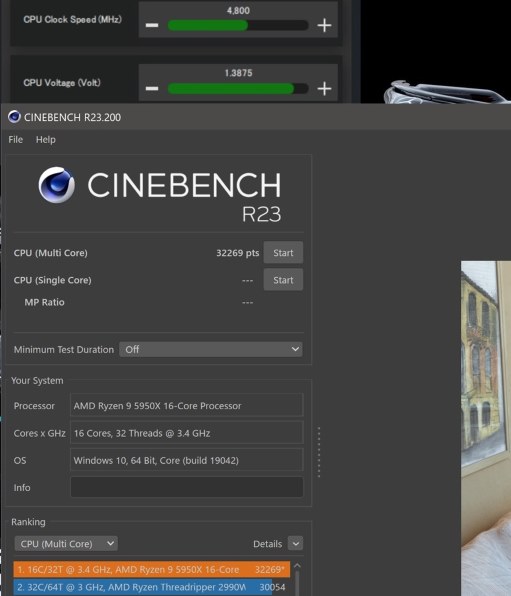Viewport: 511px width, 596px height.
Task: Increase CPU Voltage with plus button
Action: [324, 89]
